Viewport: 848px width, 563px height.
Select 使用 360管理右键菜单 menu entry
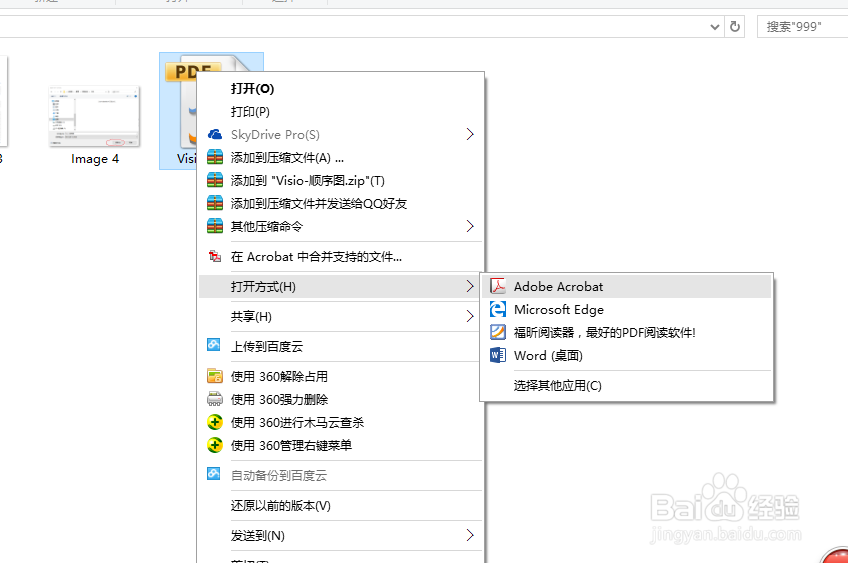click(341, 446)
